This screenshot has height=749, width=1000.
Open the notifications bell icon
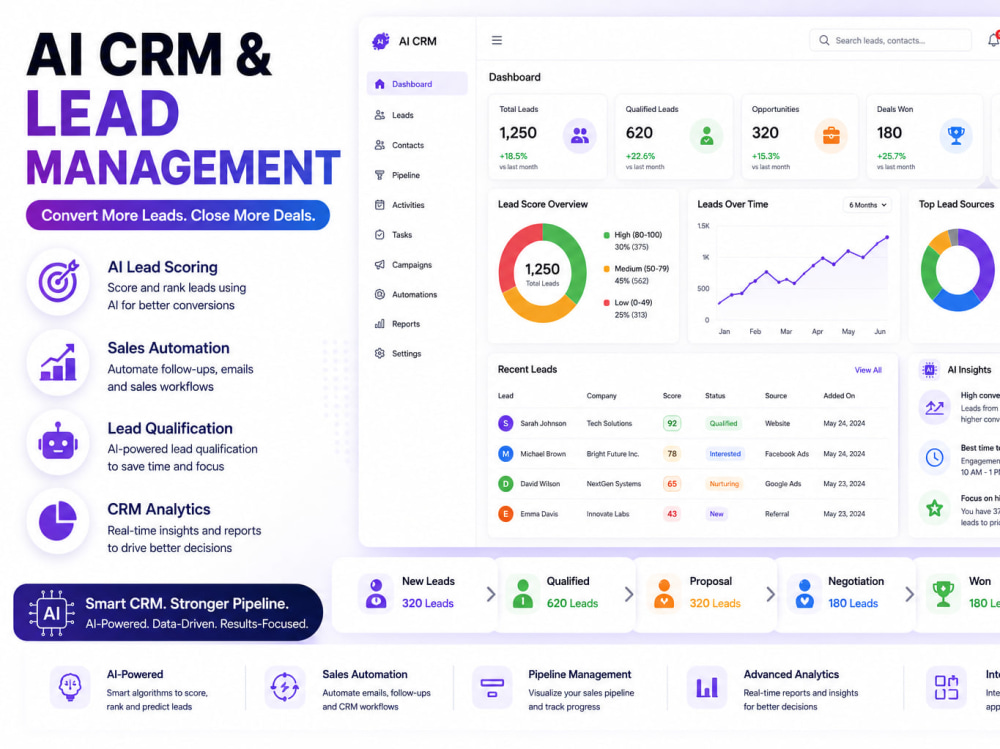pyautogui.click(x=993, y=40)
